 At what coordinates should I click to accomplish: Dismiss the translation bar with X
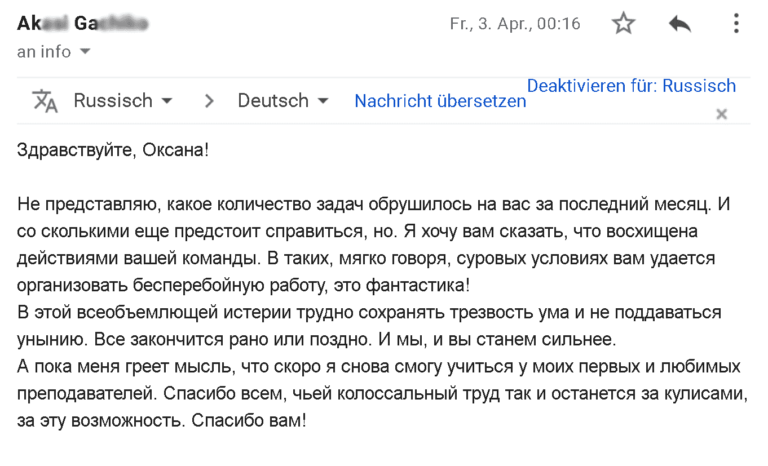point(721,114)
